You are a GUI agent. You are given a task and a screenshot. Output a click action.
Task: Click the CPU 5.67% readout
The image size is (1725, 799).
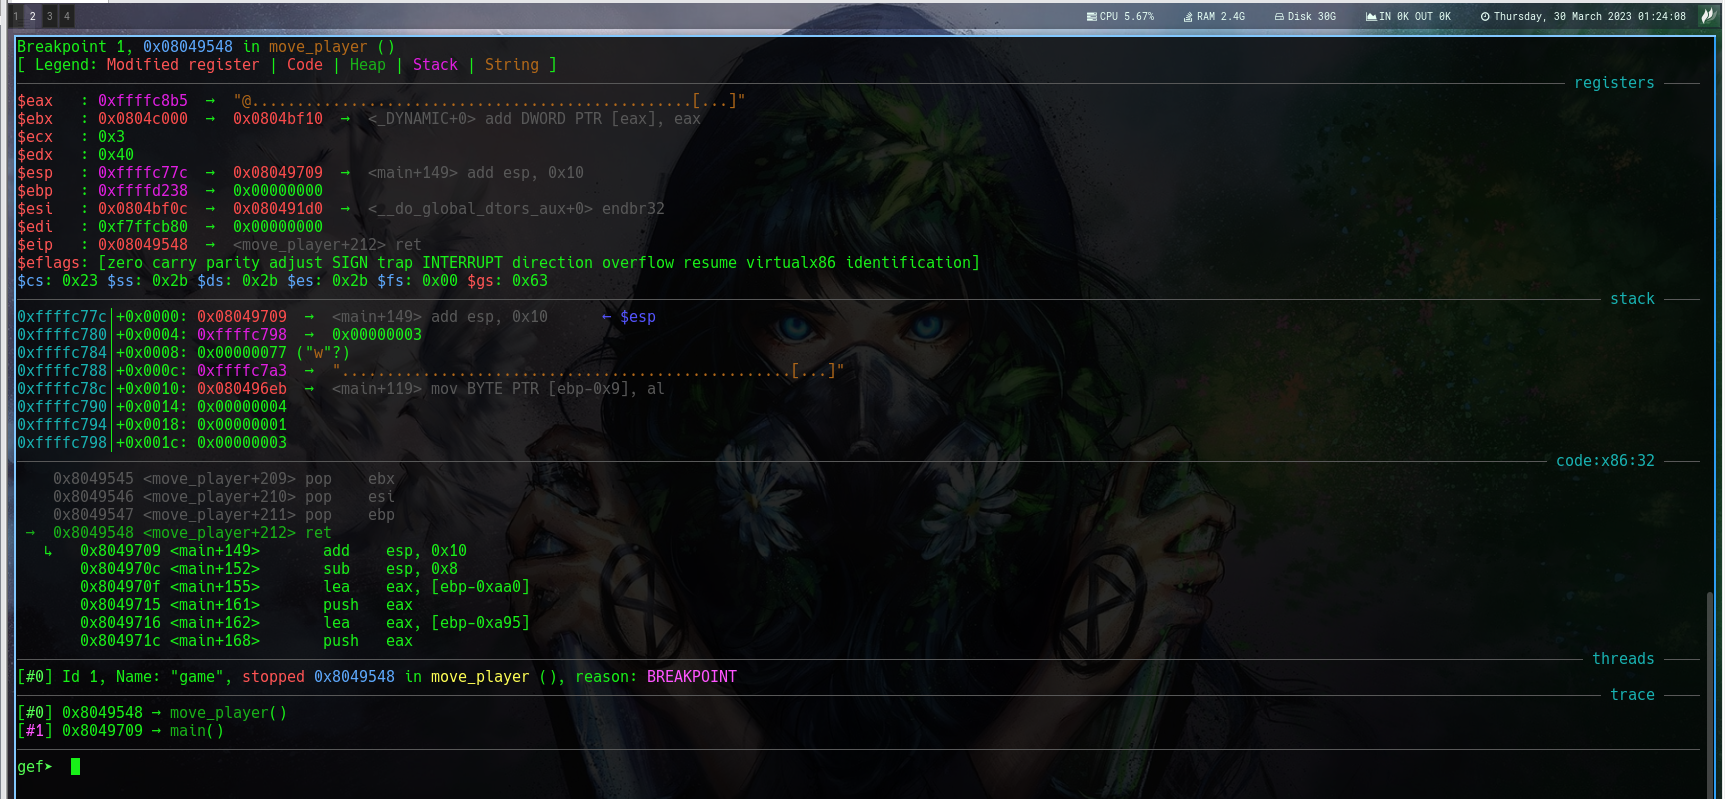[1127, 16]
